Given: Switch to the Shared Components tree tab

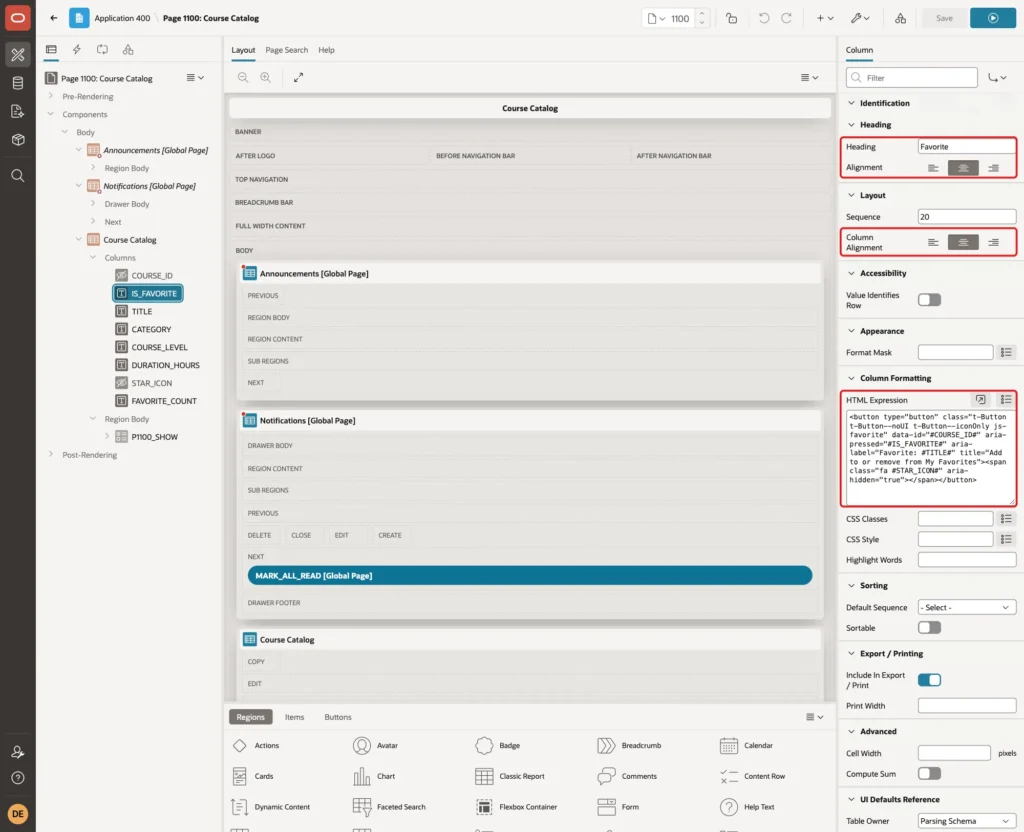Looking at the screenshot, I should coord(128,50).
